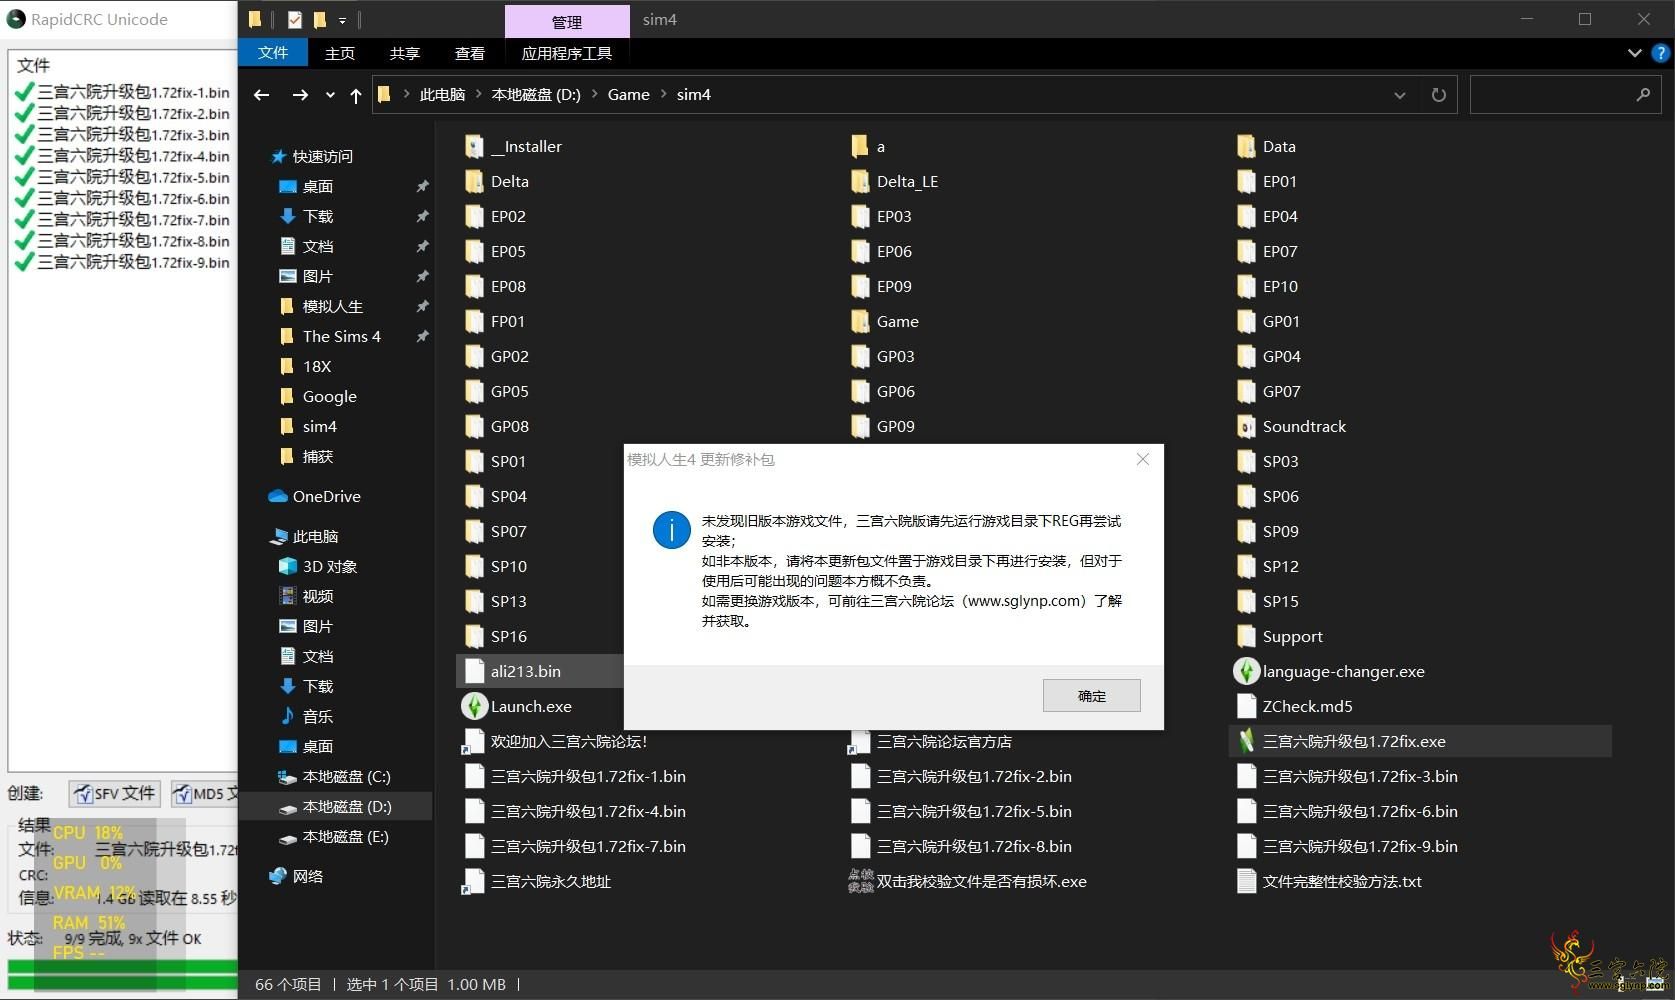Select the __Installer folder icon

point(474,147)
